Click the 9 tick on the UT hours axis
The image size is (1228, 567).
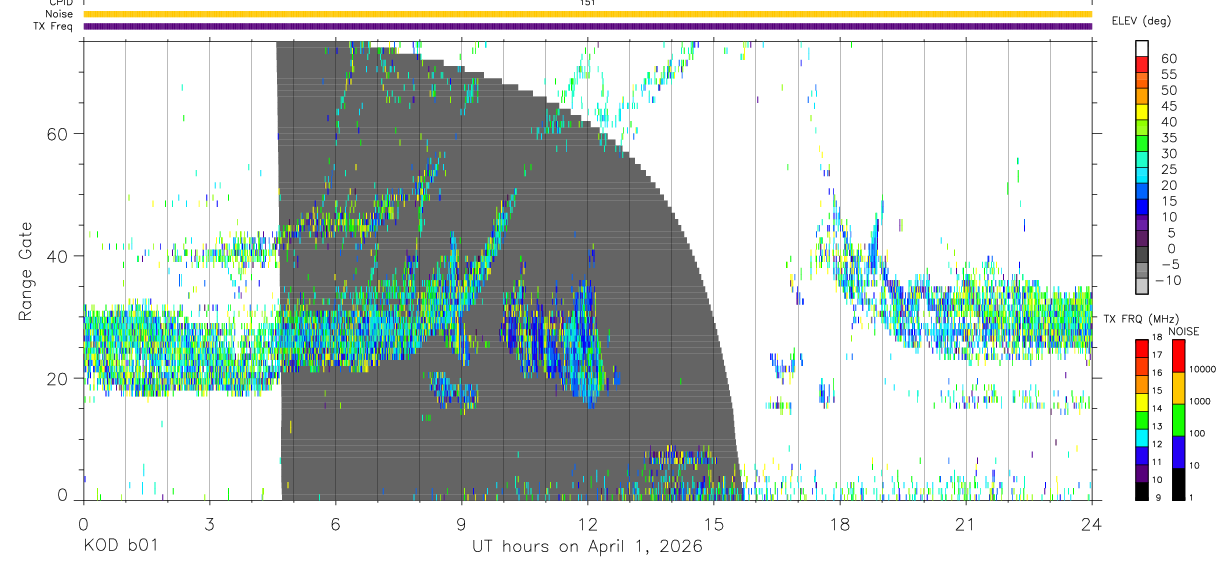click(x=461, y=523)
